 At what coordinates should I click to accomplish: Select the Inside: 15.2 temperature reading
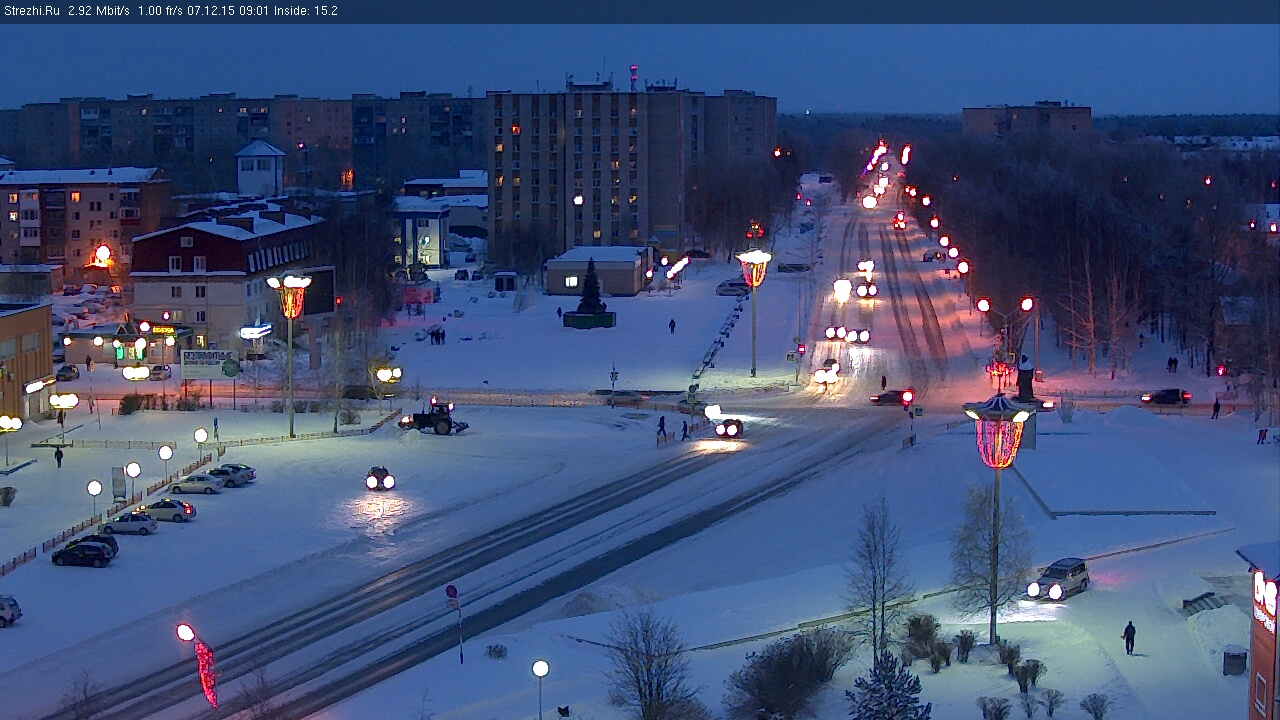point(304,11)
